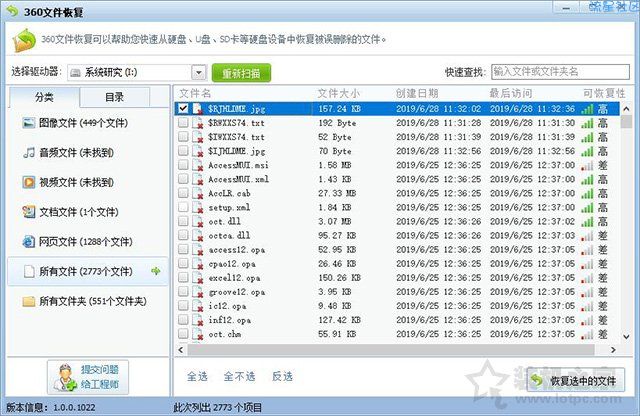Click the deleted file icon of $RWXXS74.txt
640x416 pixels.
[198, 123]
